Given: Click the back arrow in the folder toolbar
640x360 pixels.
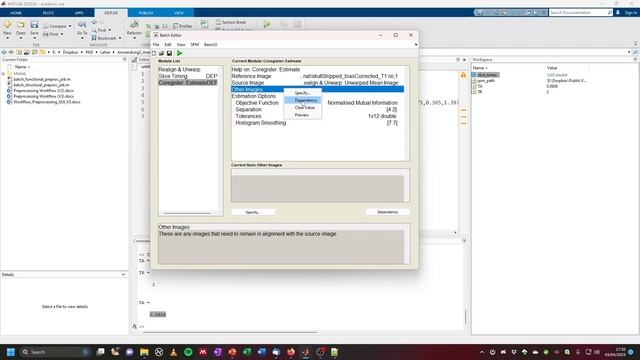Looking at the screenshot, I should tap(4, 52).
